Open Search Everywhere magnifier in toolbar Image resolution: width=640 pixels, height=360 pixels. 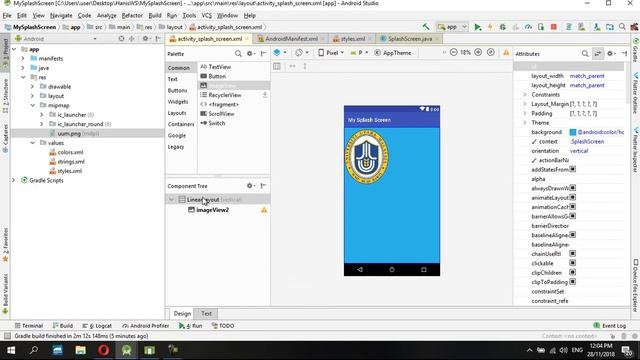(x=622, y=27)
